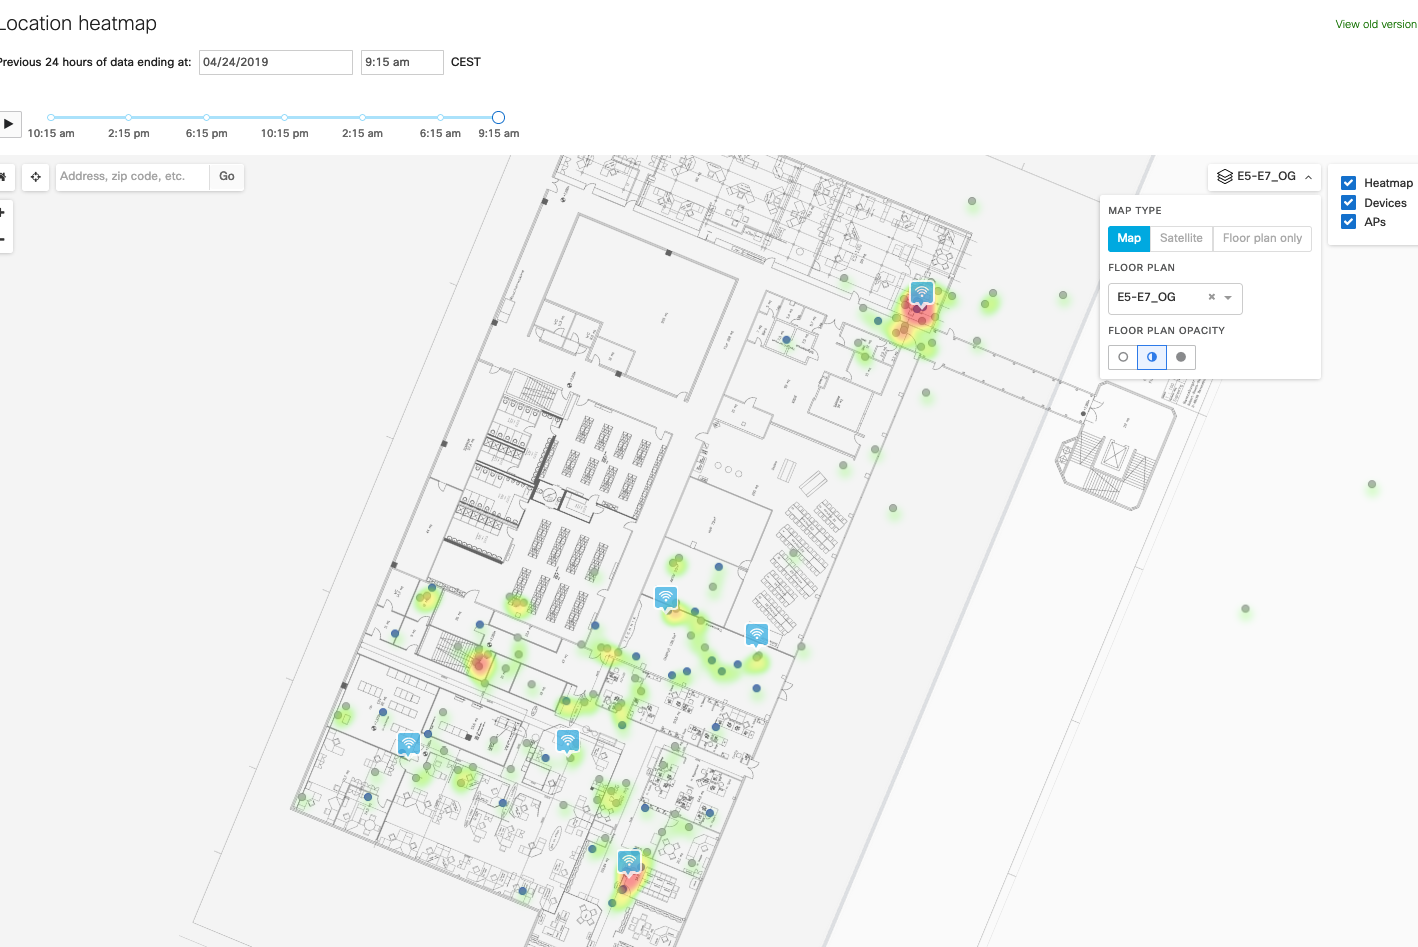Image resolution: width=1418 pixels, height=947 pixels.
Task: Switch map type to Satellite
Action: click(x=1181, y=238)
